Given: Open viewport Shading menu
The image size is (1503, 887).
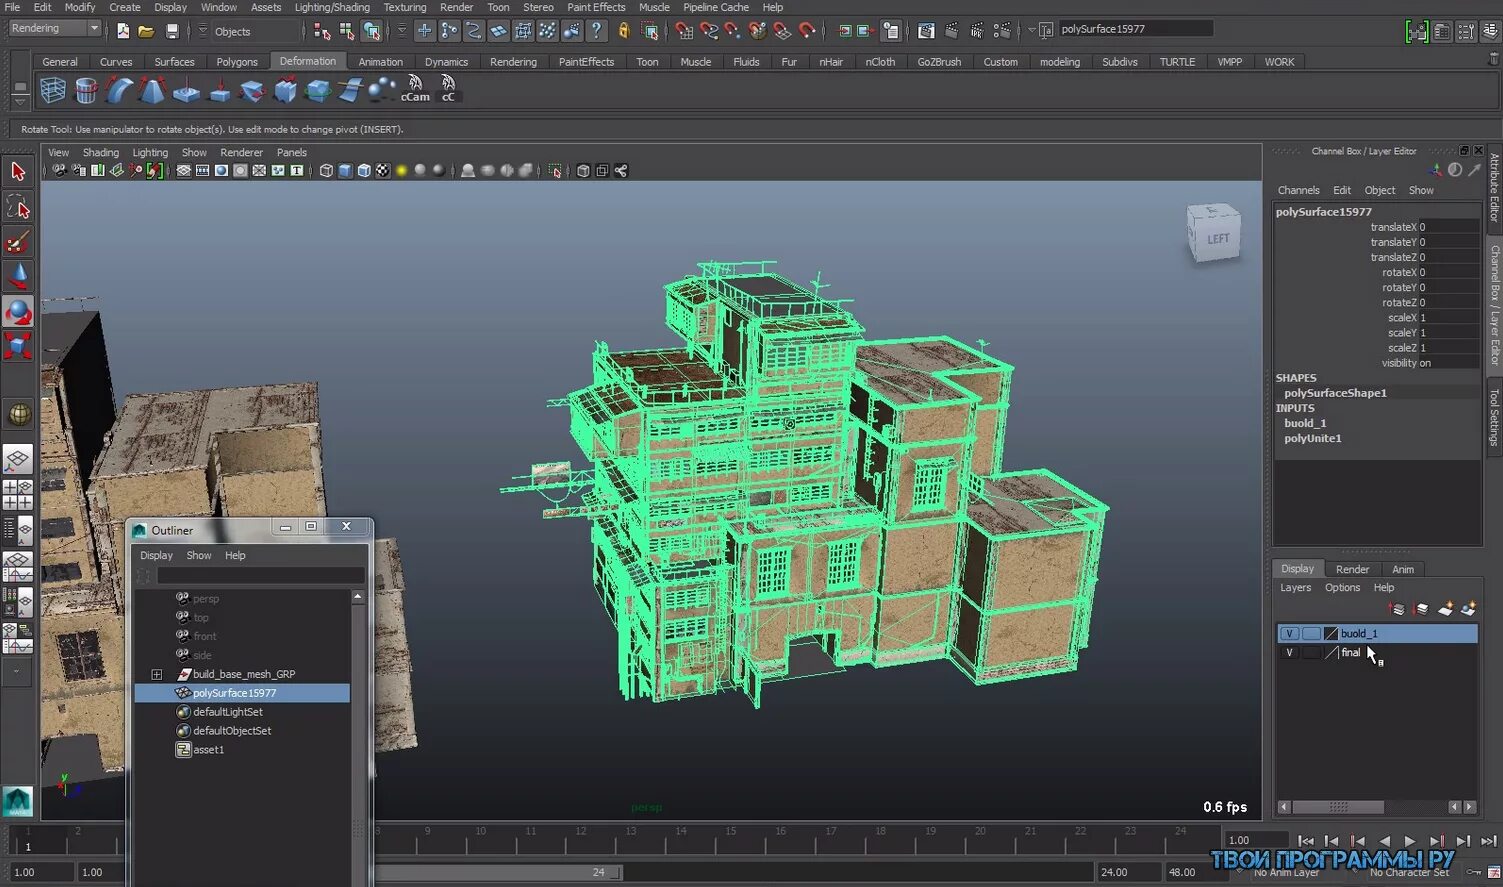Looking at the screenshot, I should [100, 153].
